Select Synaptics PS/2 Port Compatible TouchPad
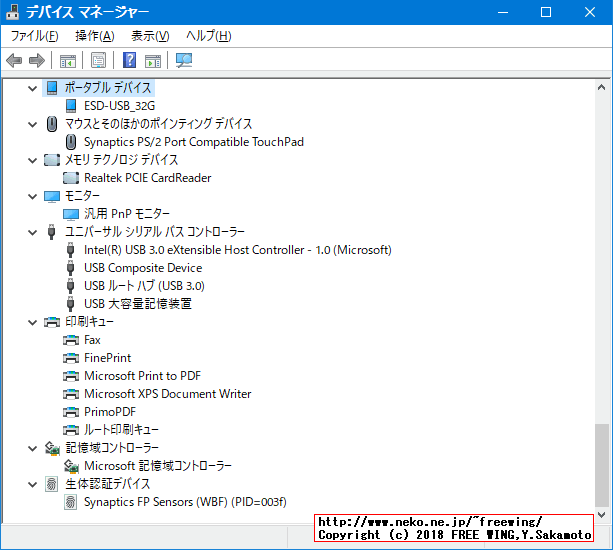Screen dimensions: 613x550 [x=193, y=142]
